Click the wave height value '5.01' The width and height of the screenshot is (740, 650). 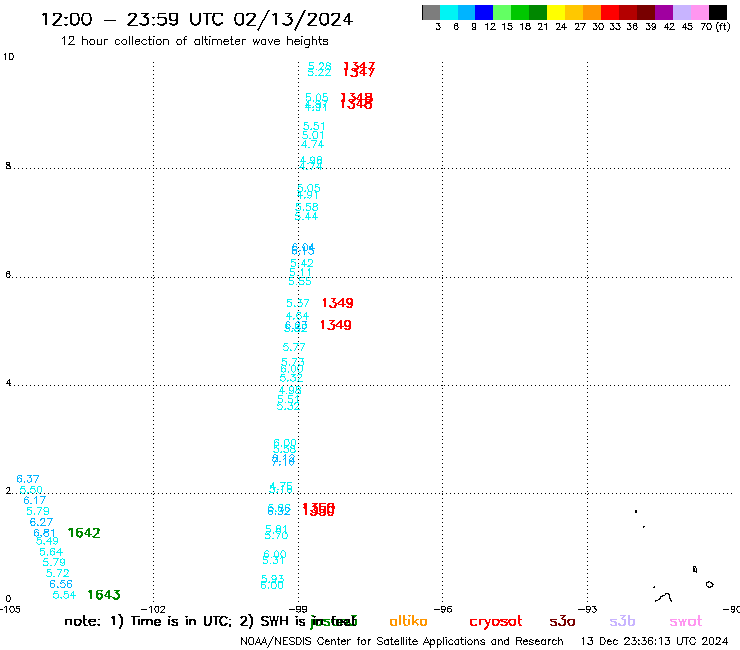(x=313, y=135)
